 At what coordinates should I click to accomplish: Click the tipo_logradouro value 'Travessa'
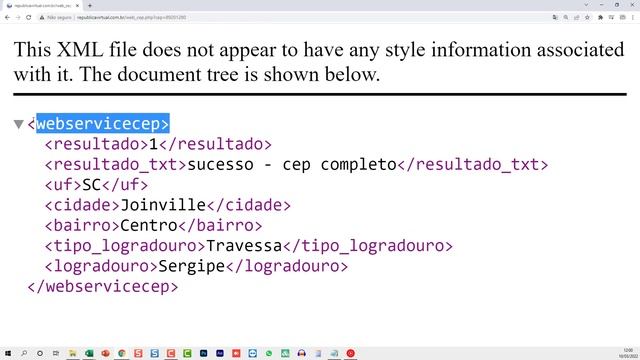(244, 246)
